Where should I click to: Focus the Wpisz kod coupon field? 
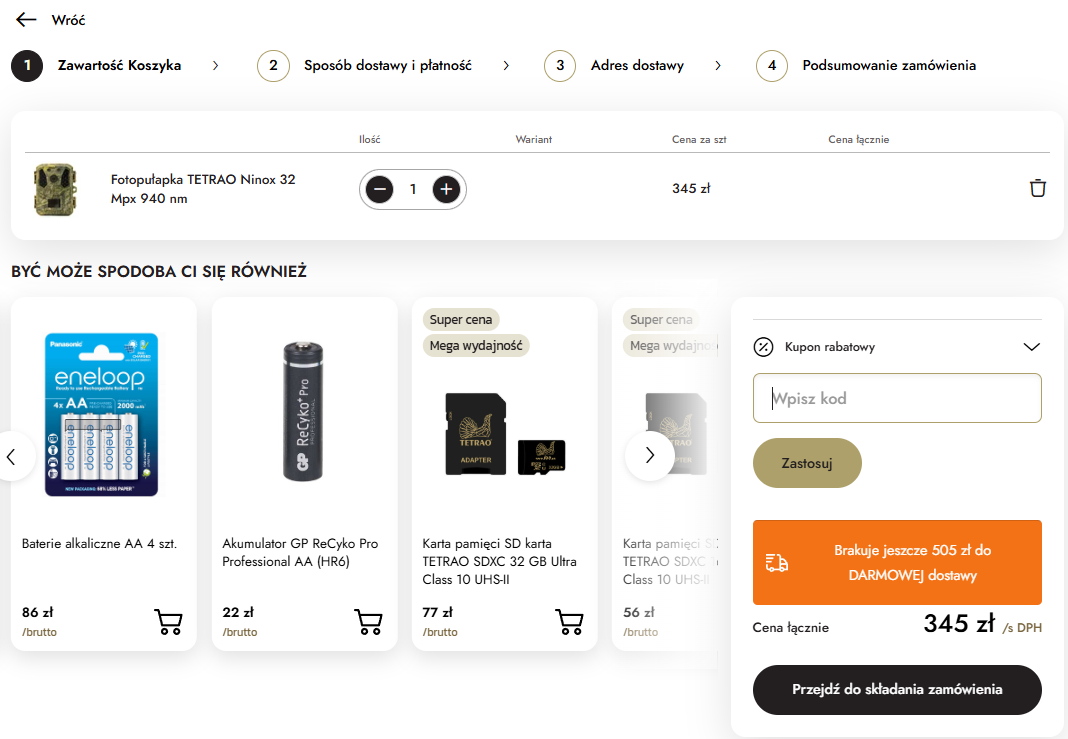[x=897, y=398]
